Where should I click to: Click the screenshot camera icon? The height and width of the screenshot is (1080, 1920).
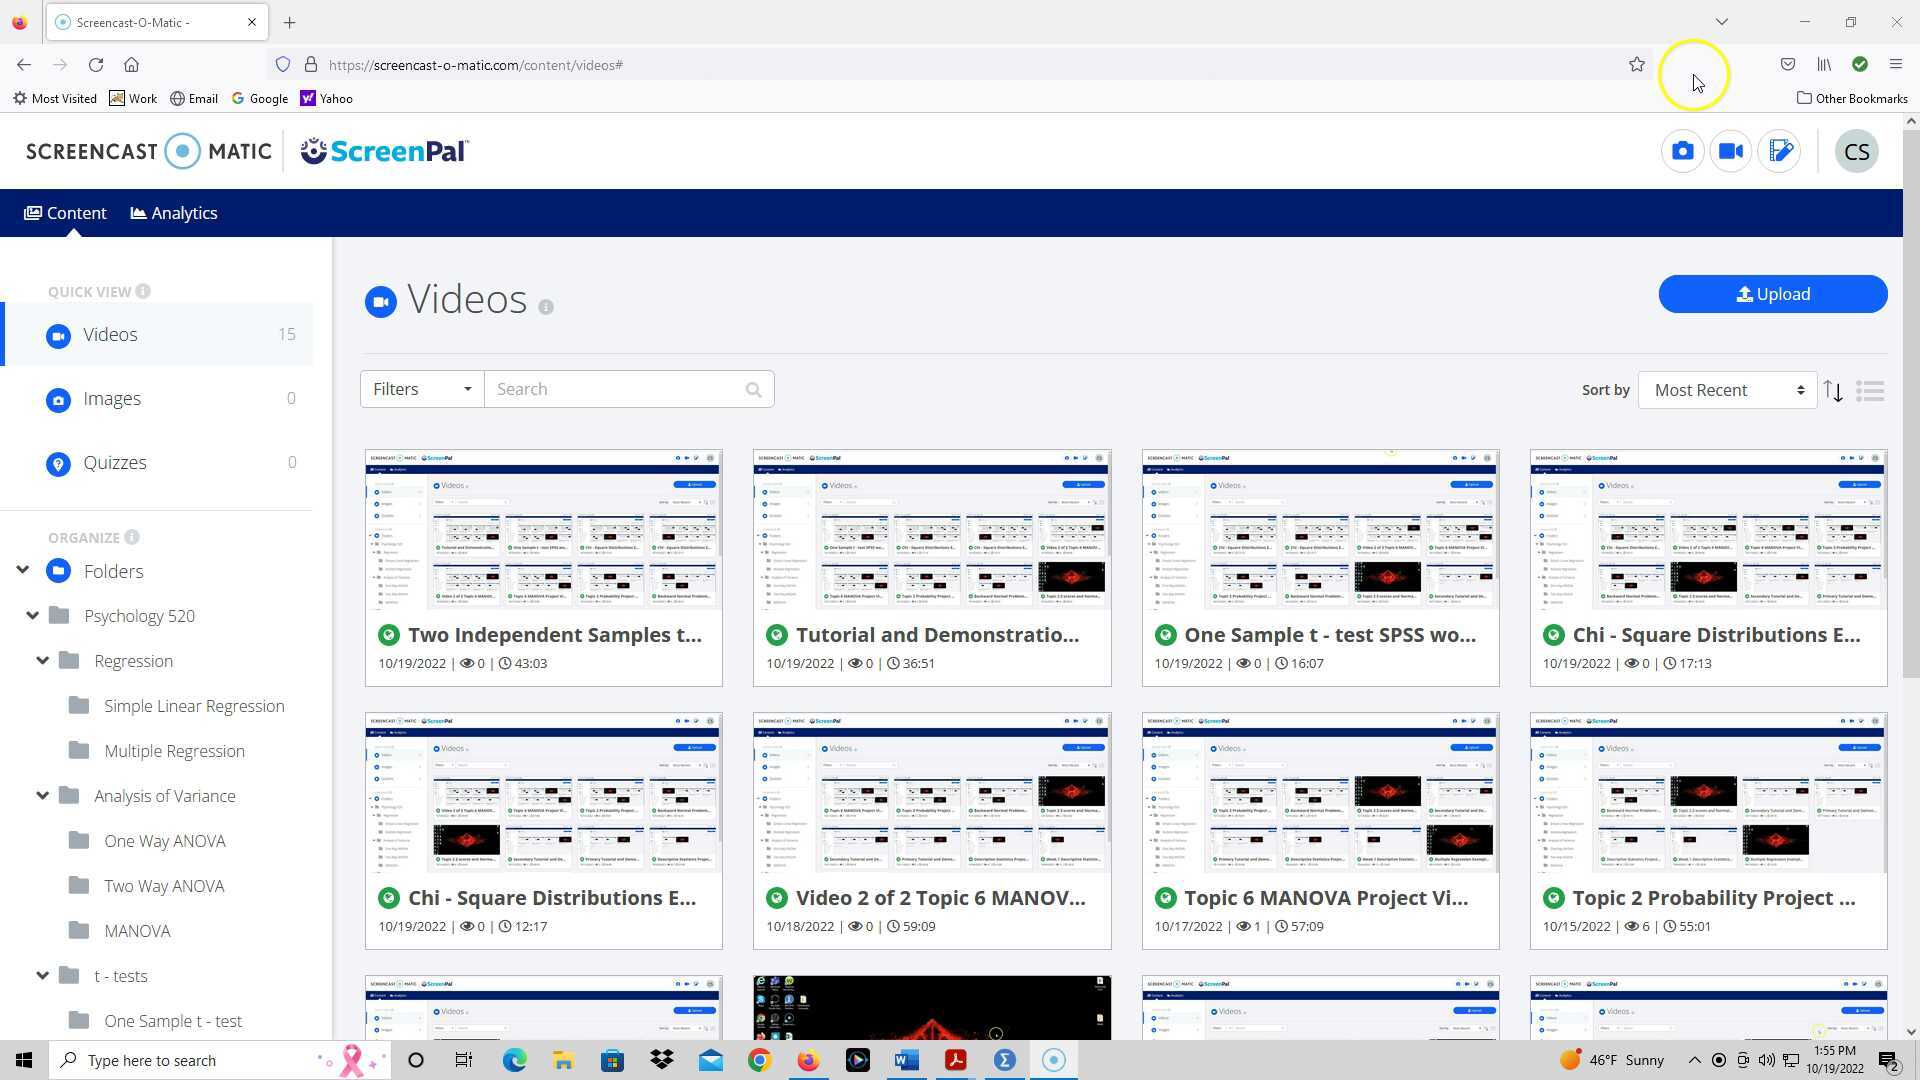click(x=1682, y=152)
